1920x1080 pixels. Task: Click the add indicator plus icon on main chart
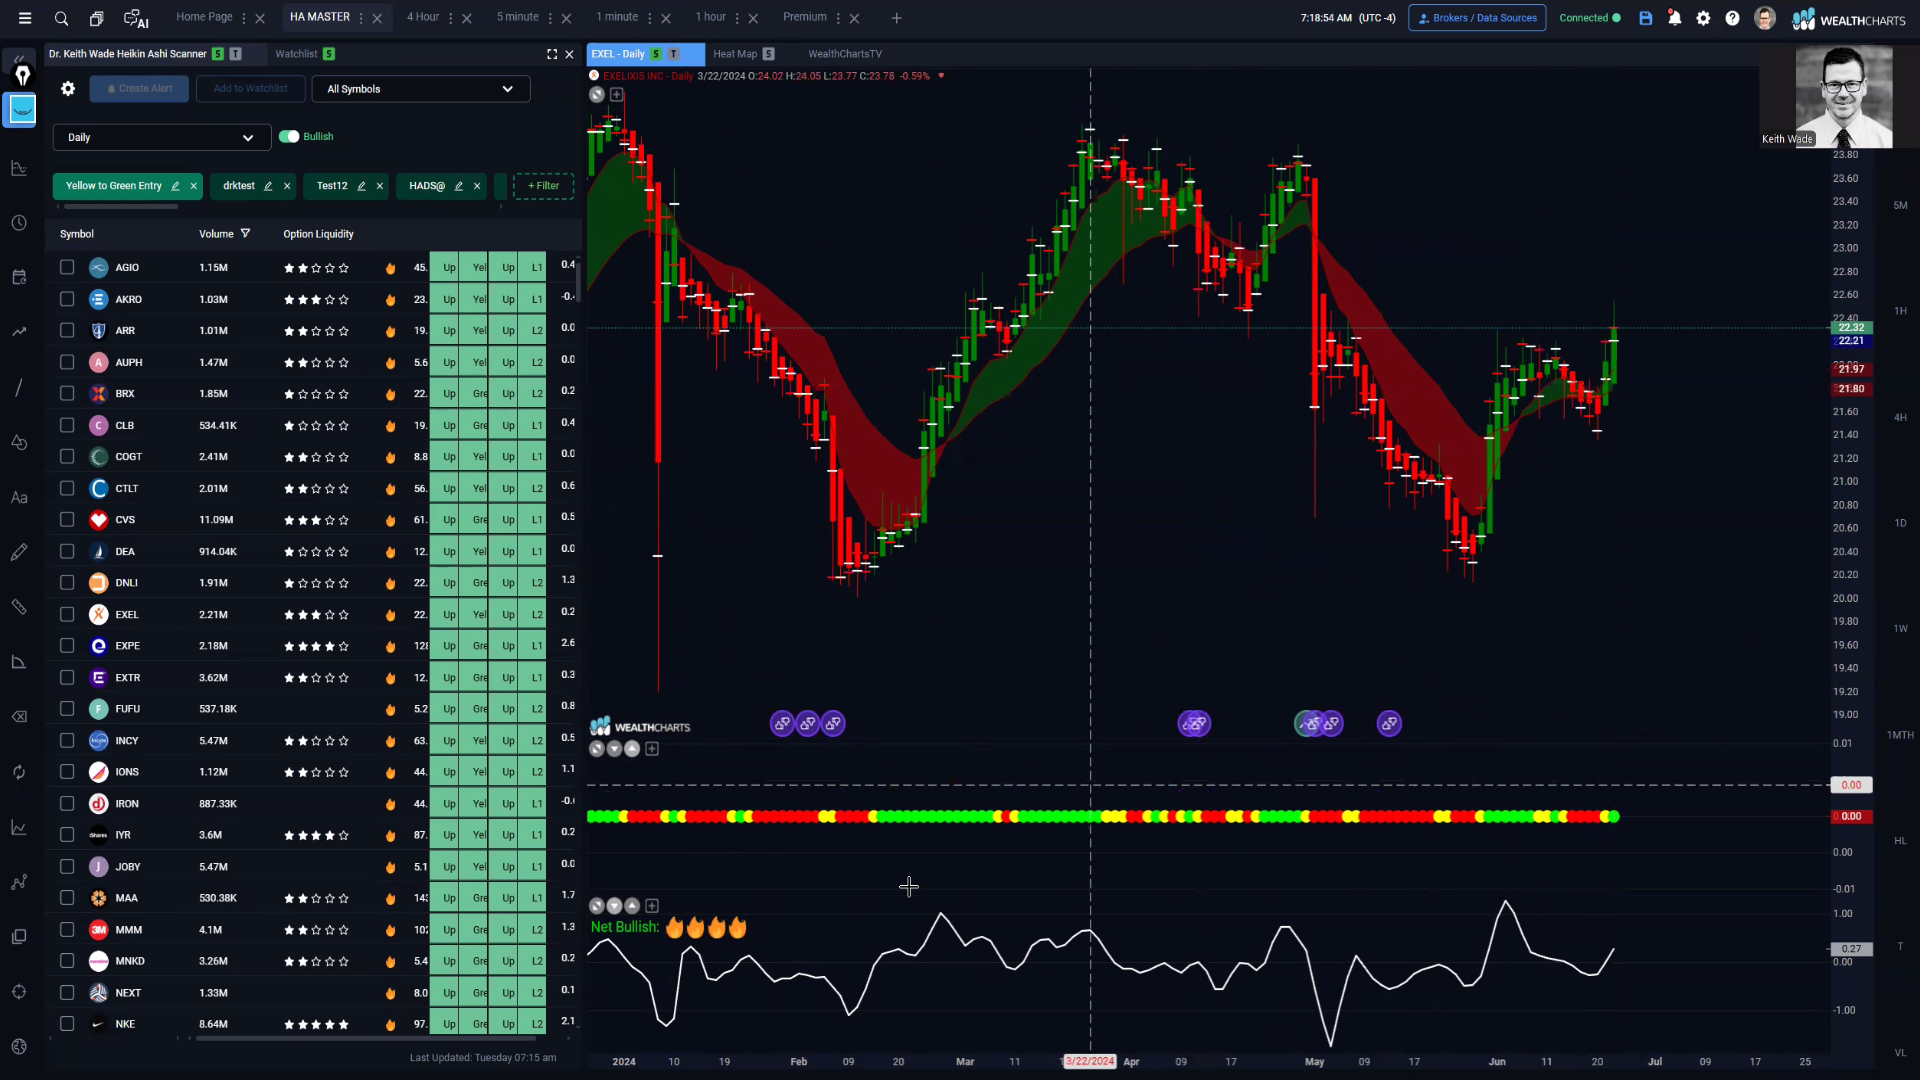point(617,94)
